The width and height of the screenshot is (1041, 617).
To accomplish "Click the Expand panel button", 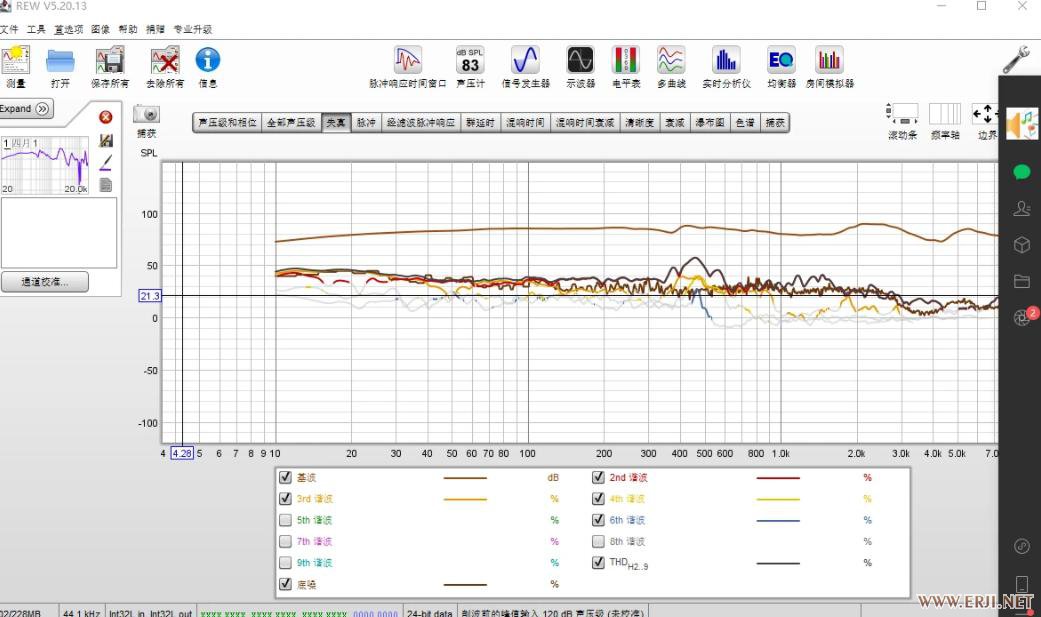I will pyautogui.click(x=27, y=109).
